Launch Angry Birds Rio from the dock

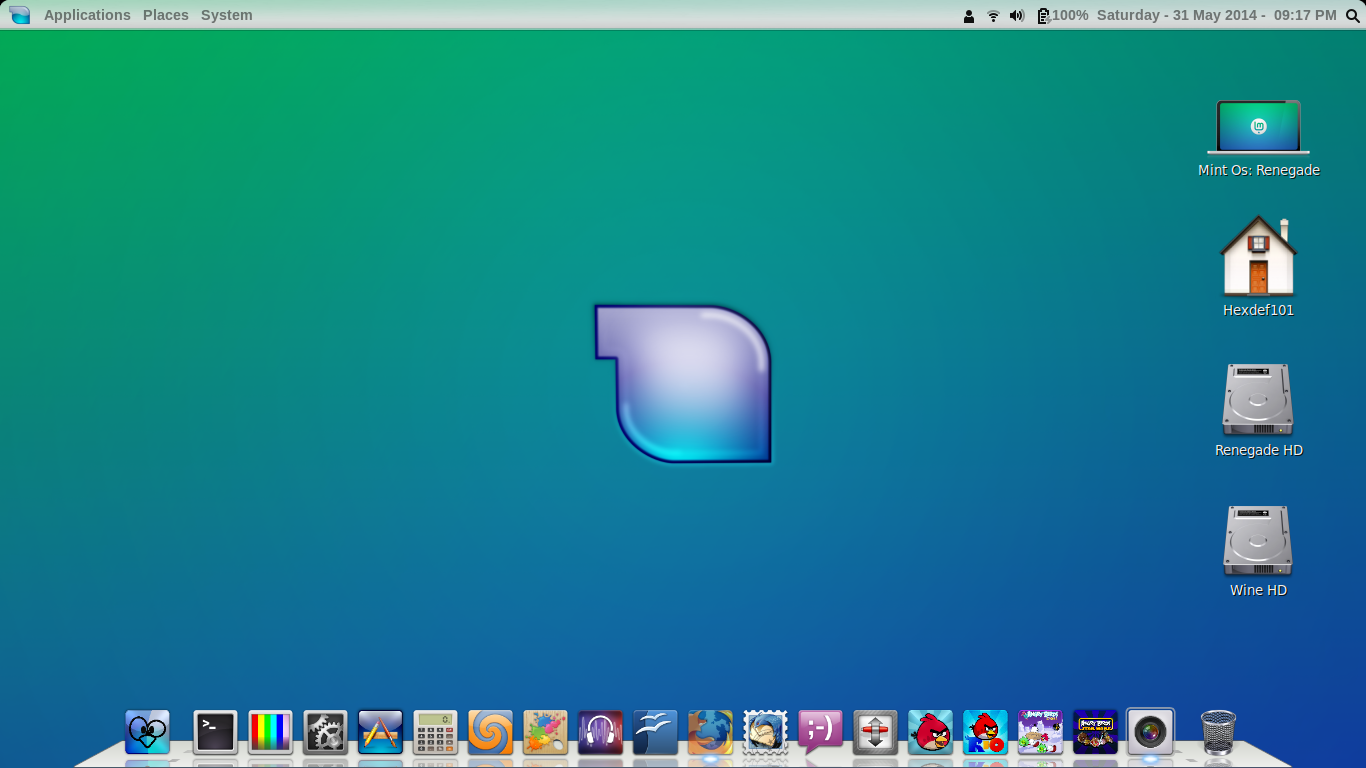pos(985,732)
